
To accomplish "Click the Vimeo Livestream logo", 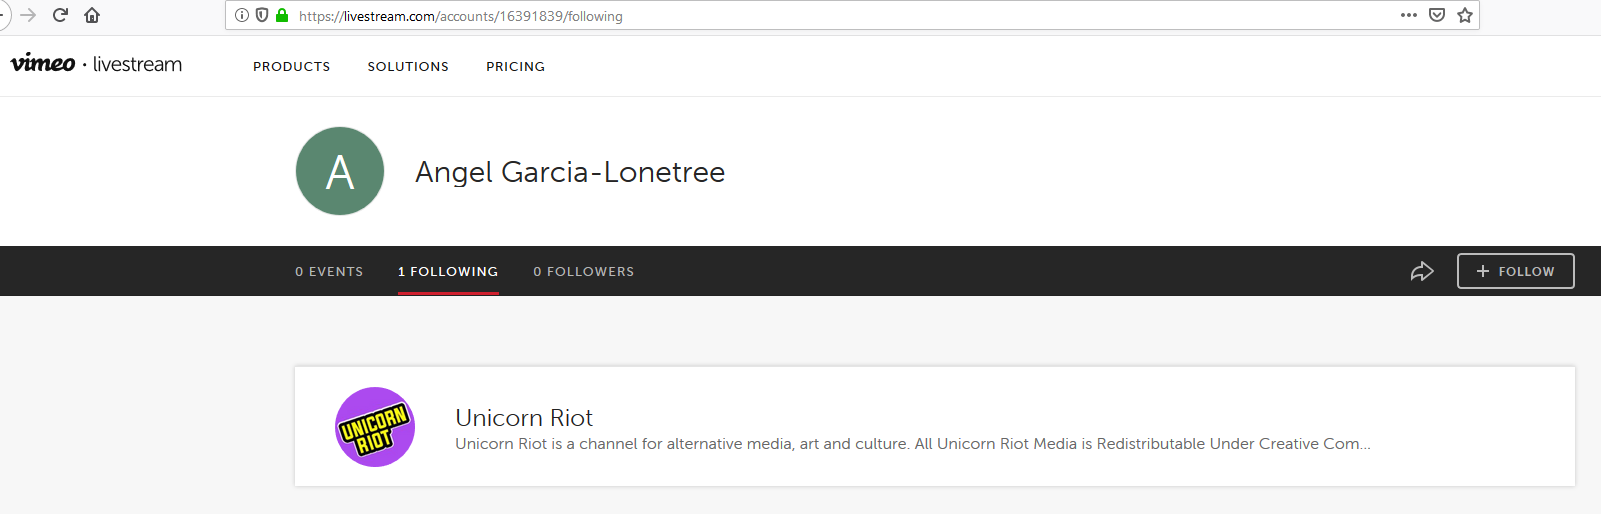I will [96, 64].
